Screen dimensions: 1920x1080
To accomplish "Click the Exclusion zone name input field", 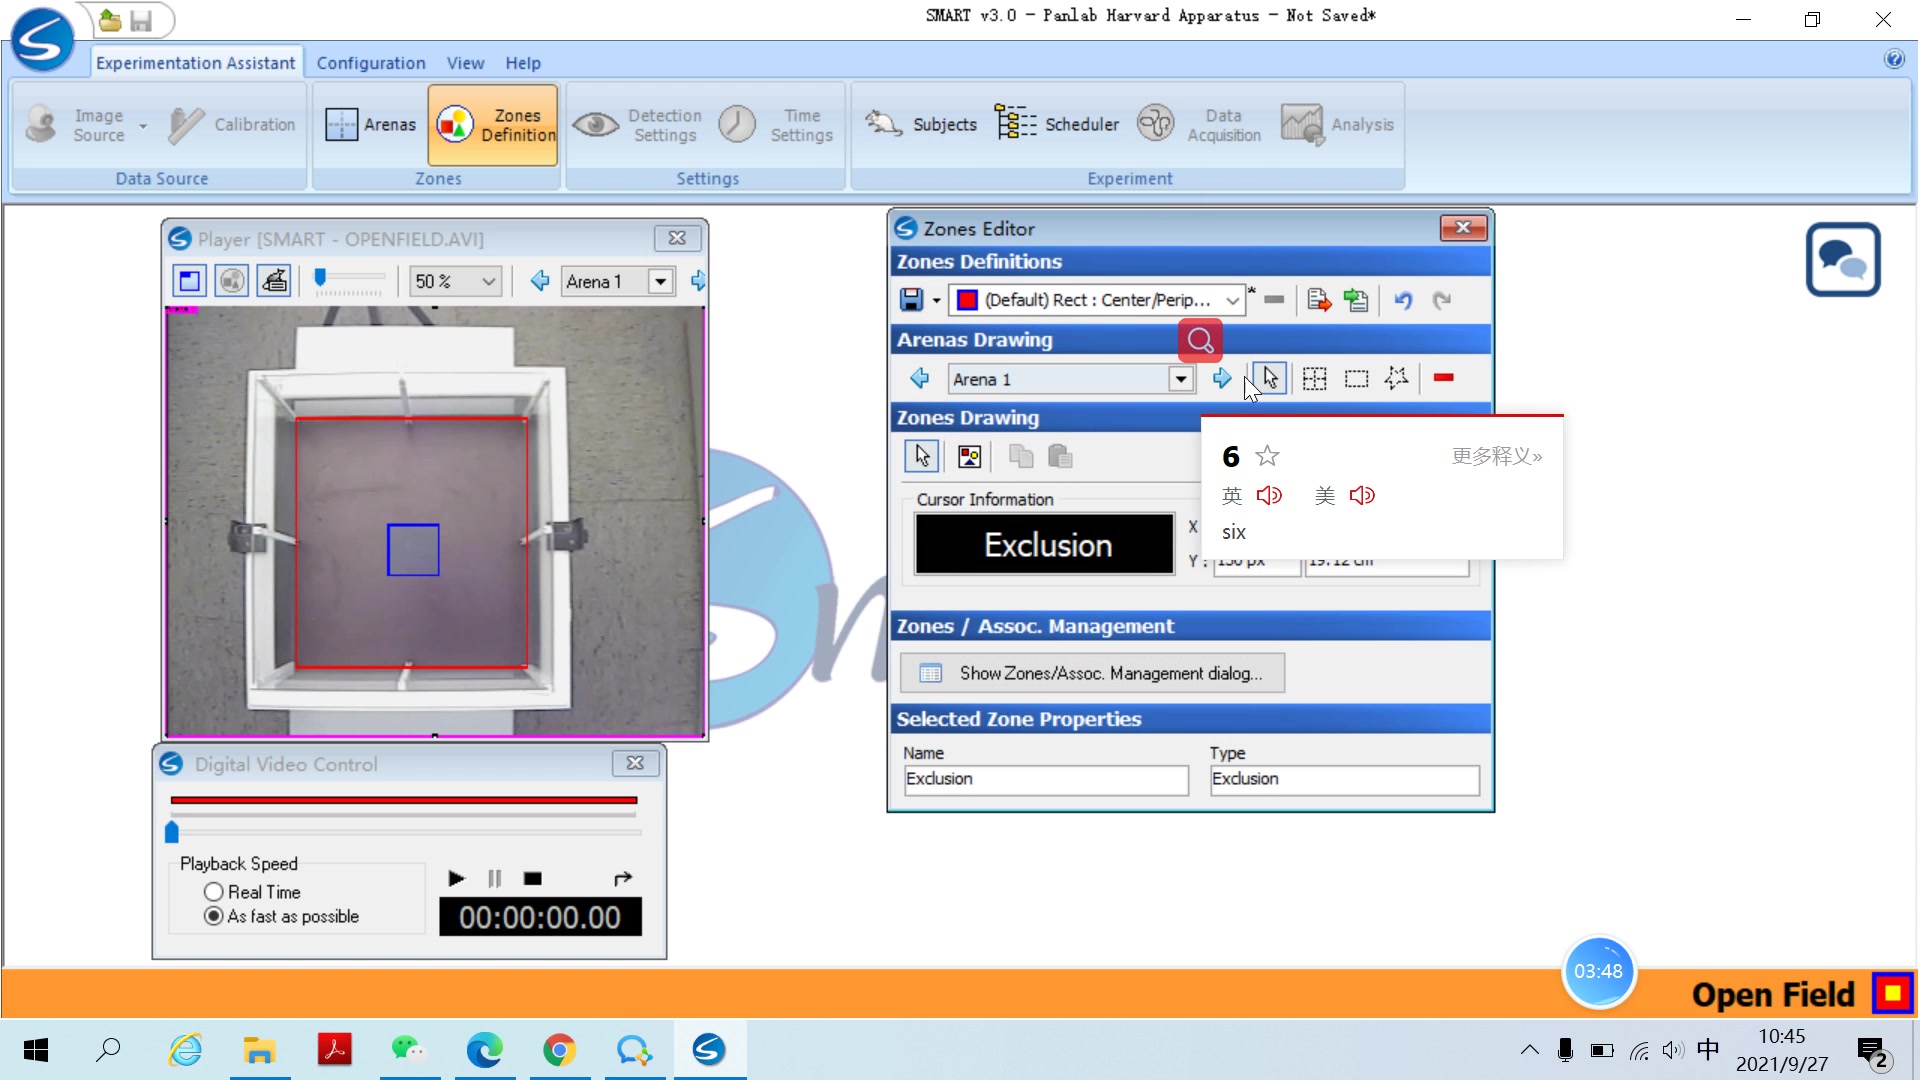I will 1042,778.
